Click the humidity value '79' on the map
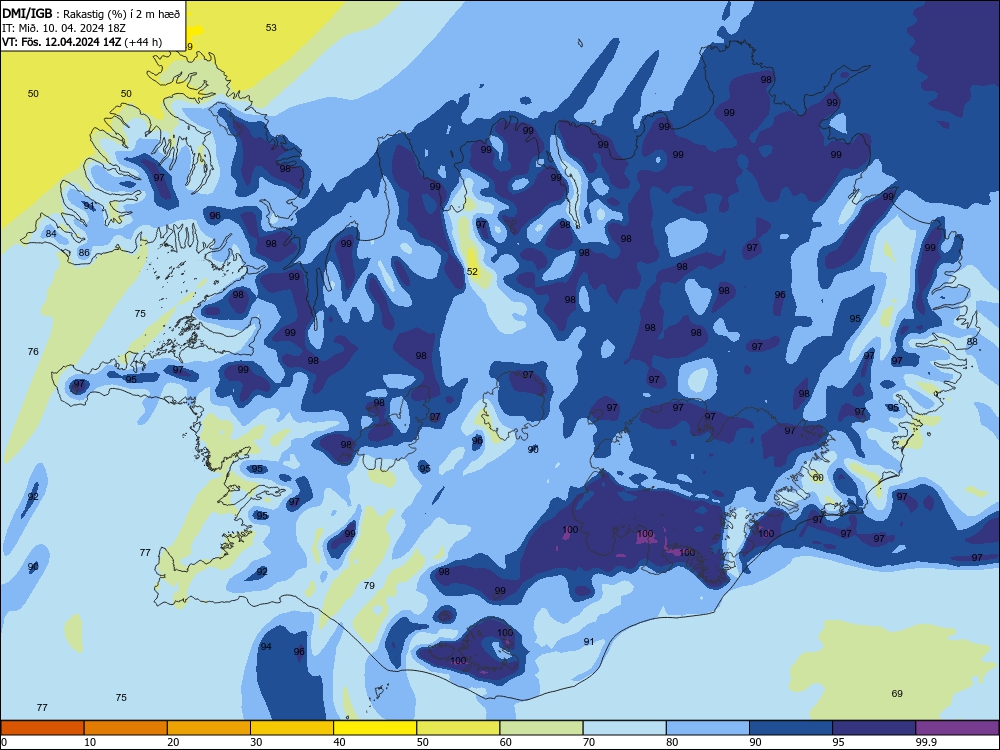Screen dimensions: 1000x750 pos(369,585)
